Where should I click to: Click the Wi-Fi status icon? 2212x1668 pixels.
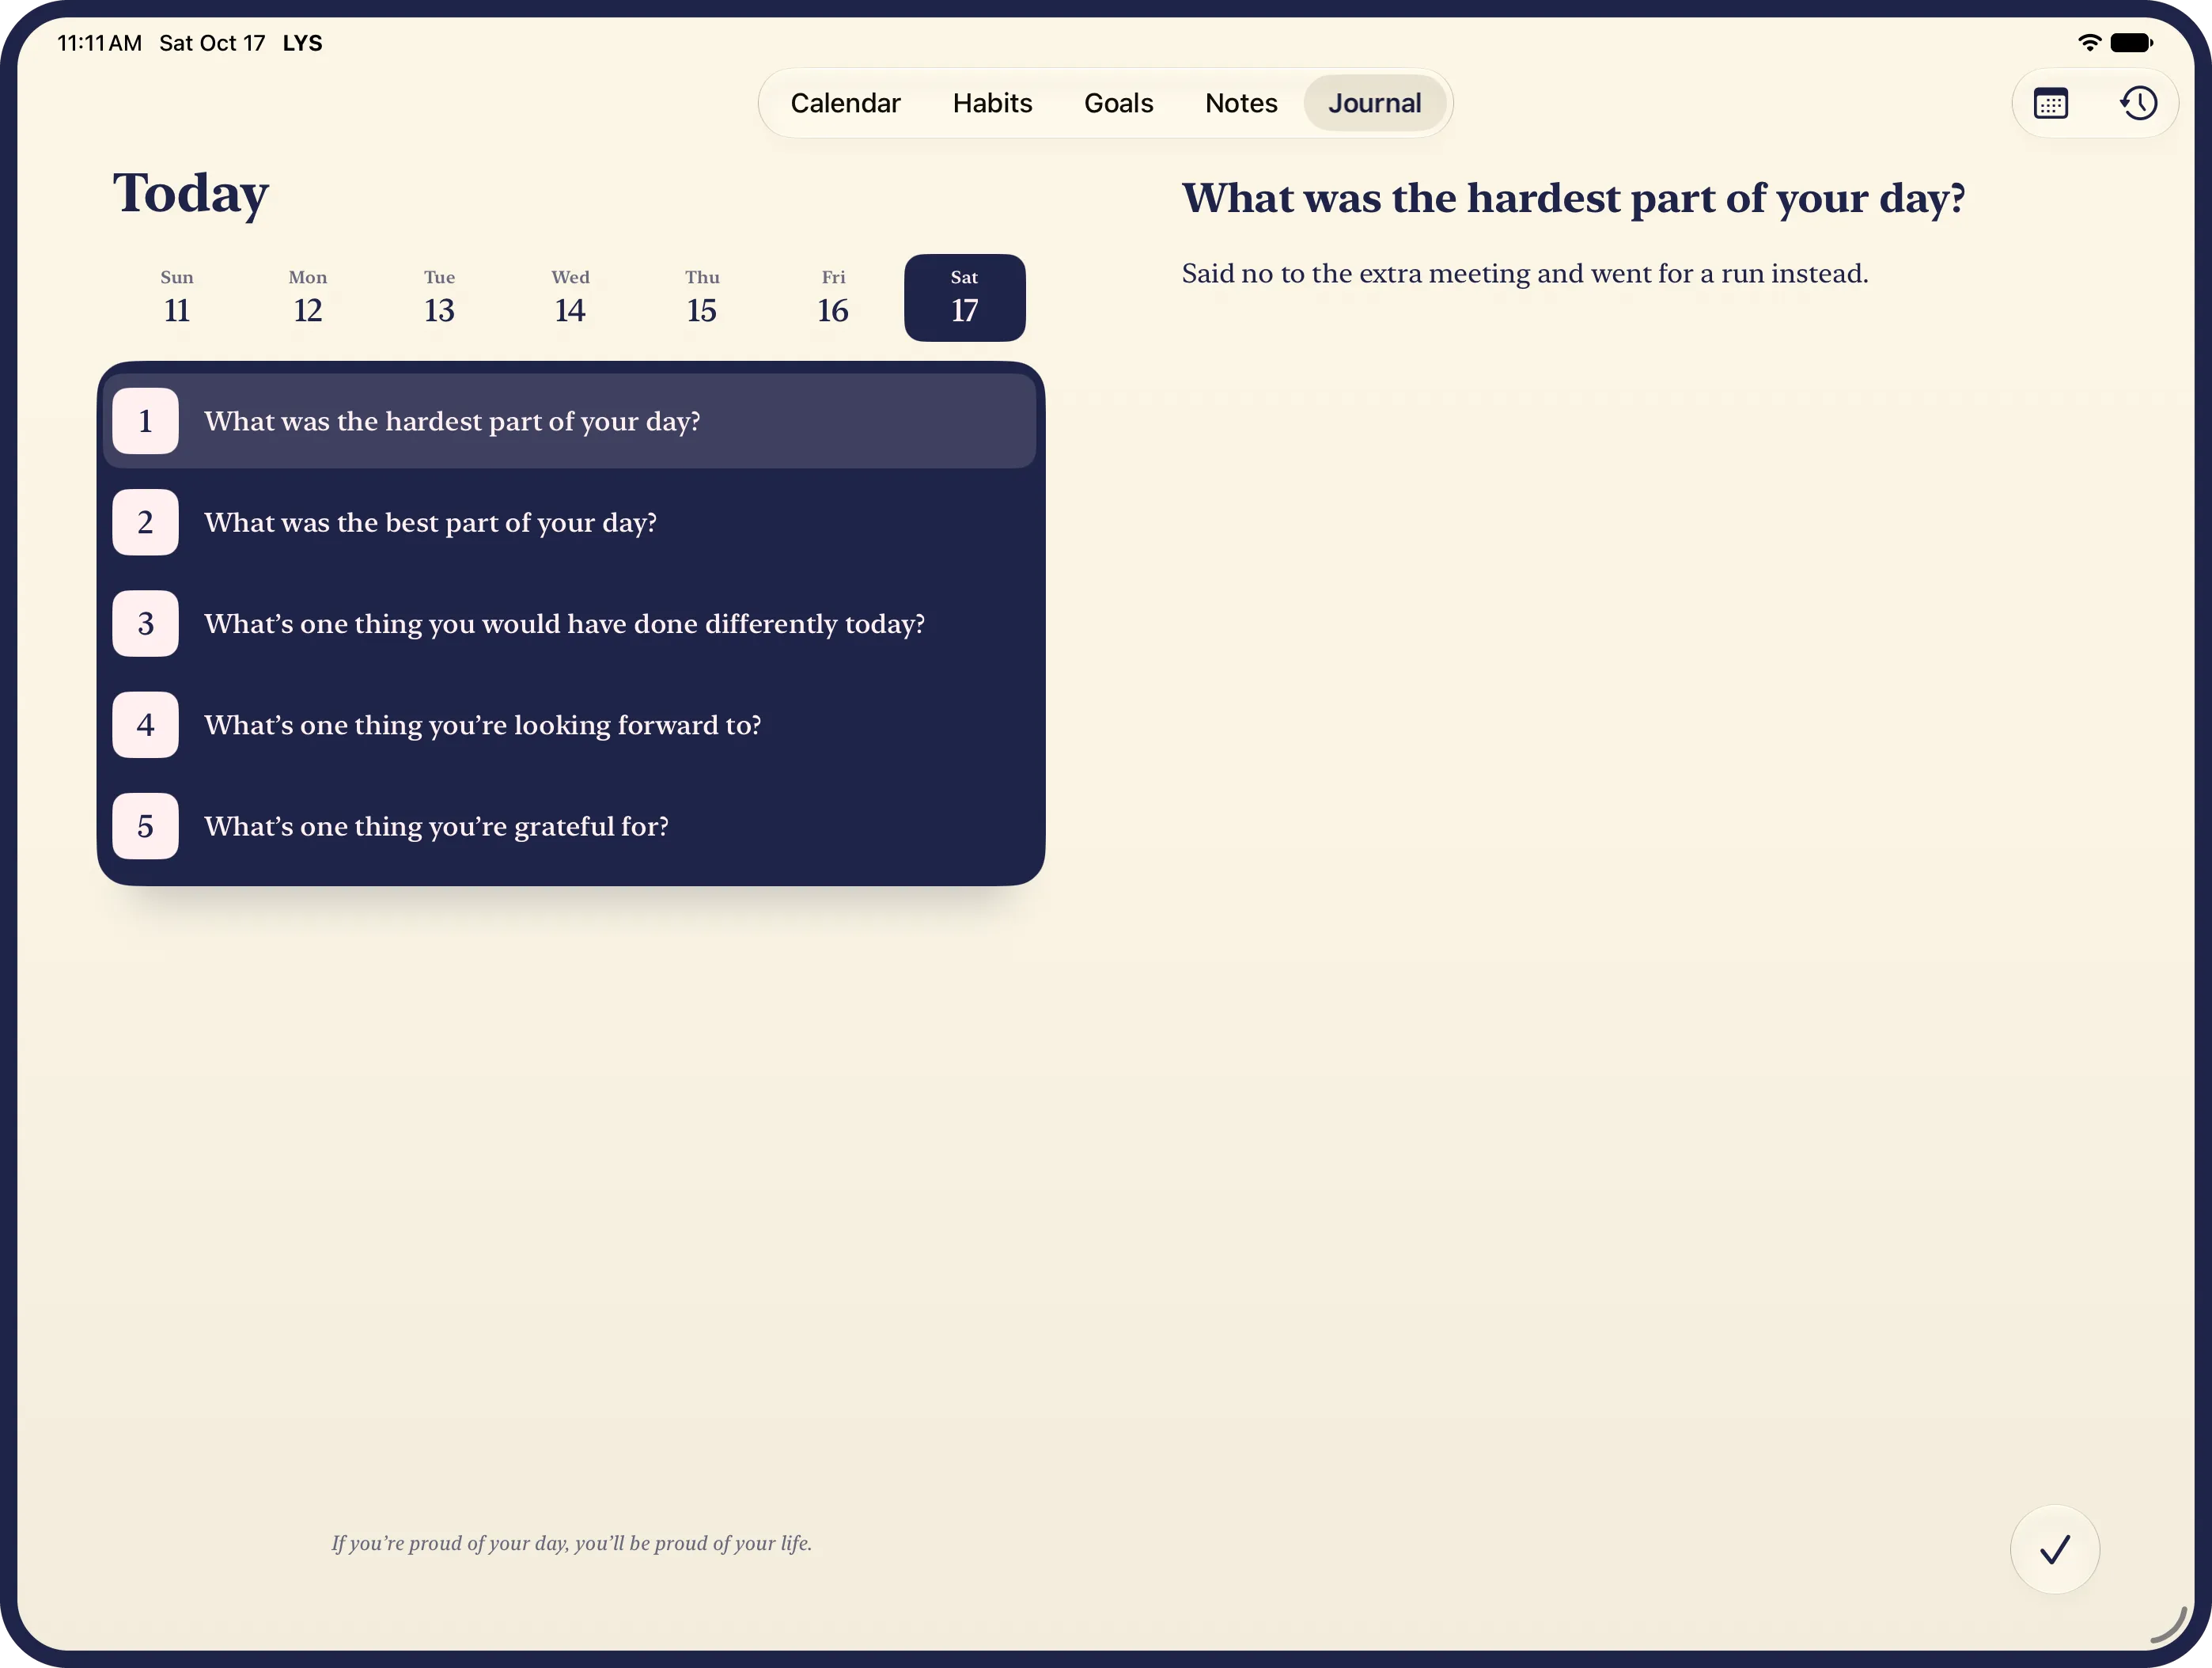point(2089,42)
